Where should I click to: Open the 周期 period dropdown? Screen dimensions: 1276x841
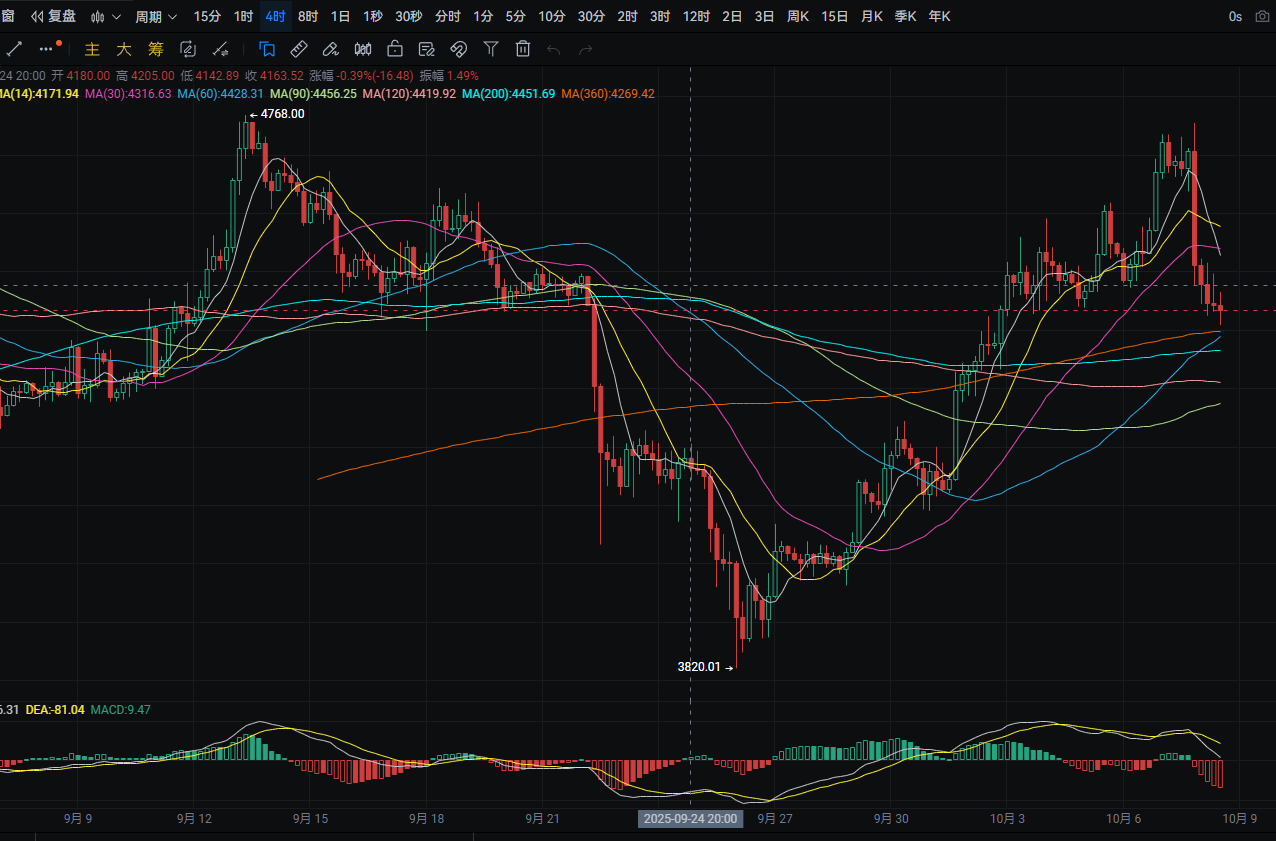click(x=156, y=16)
